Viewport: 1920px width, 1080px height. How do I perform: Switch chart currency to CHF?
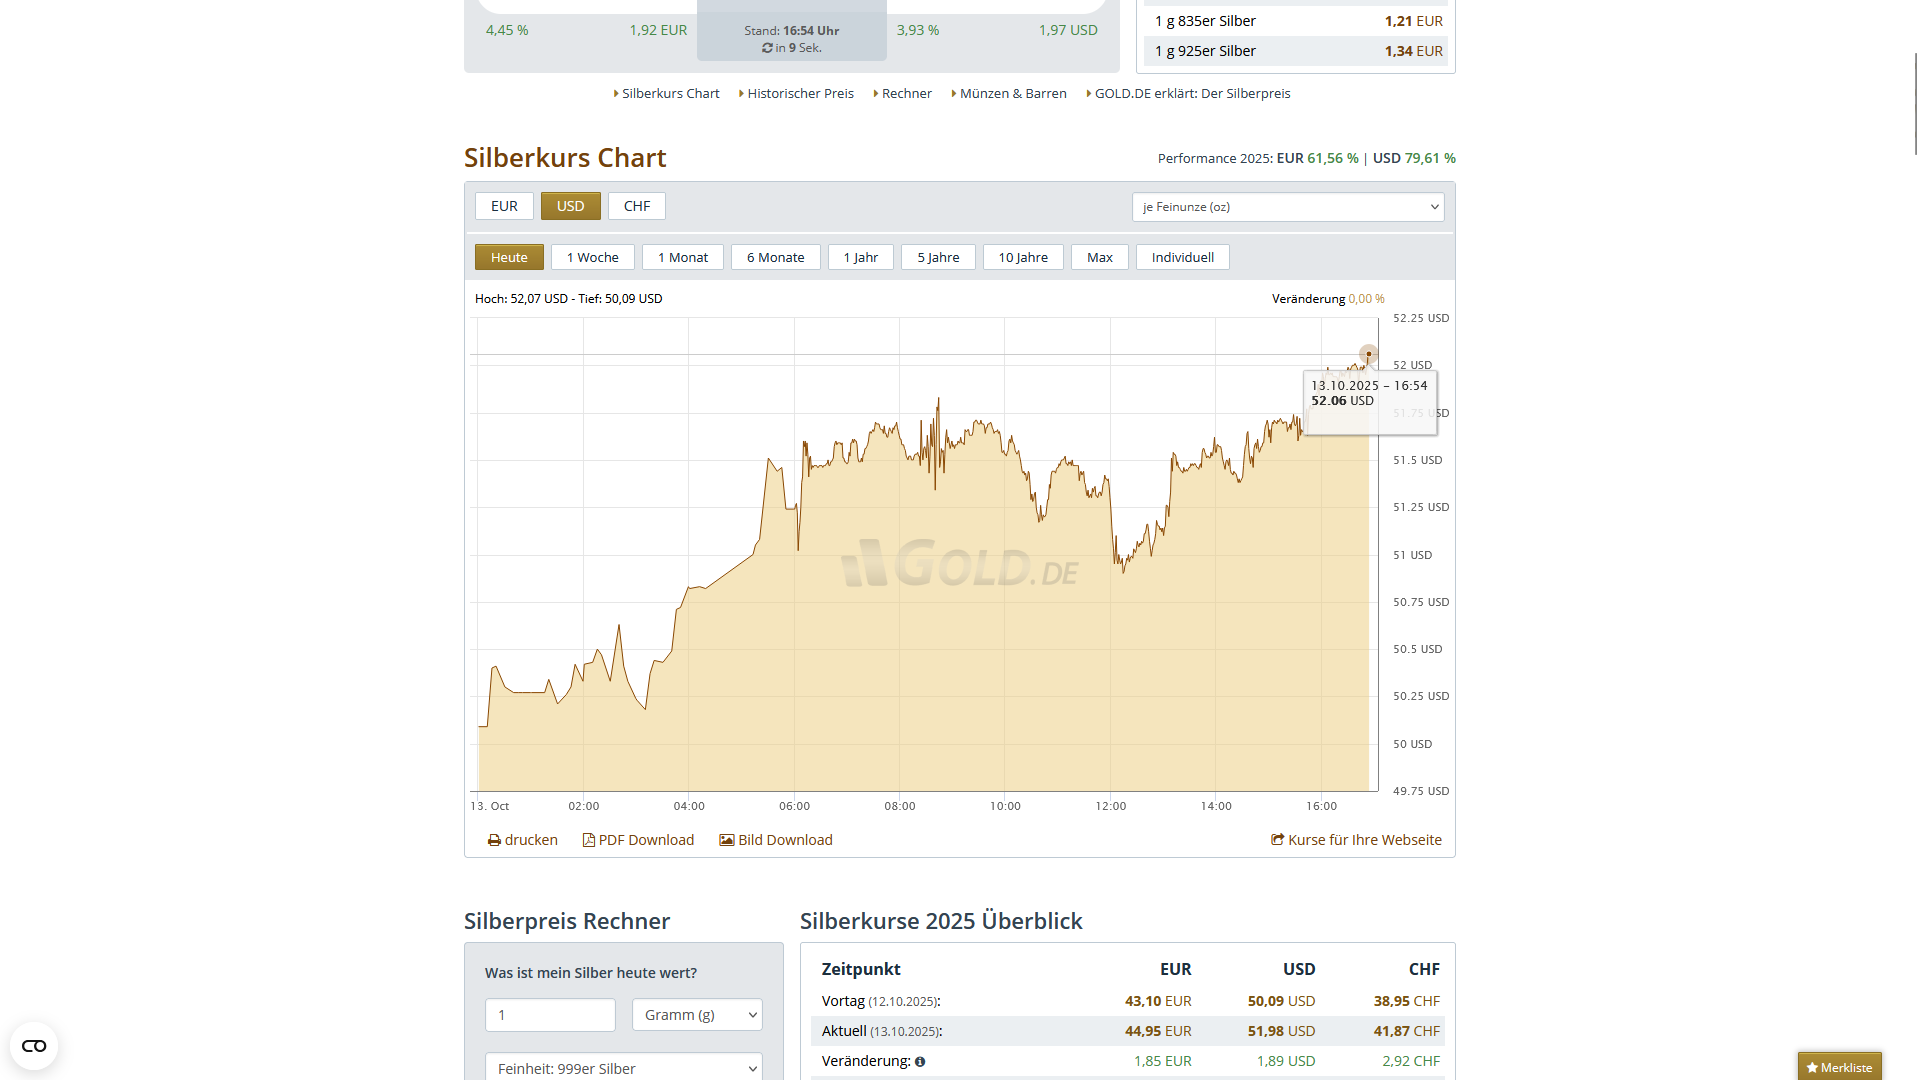click(x=637, y=206)
